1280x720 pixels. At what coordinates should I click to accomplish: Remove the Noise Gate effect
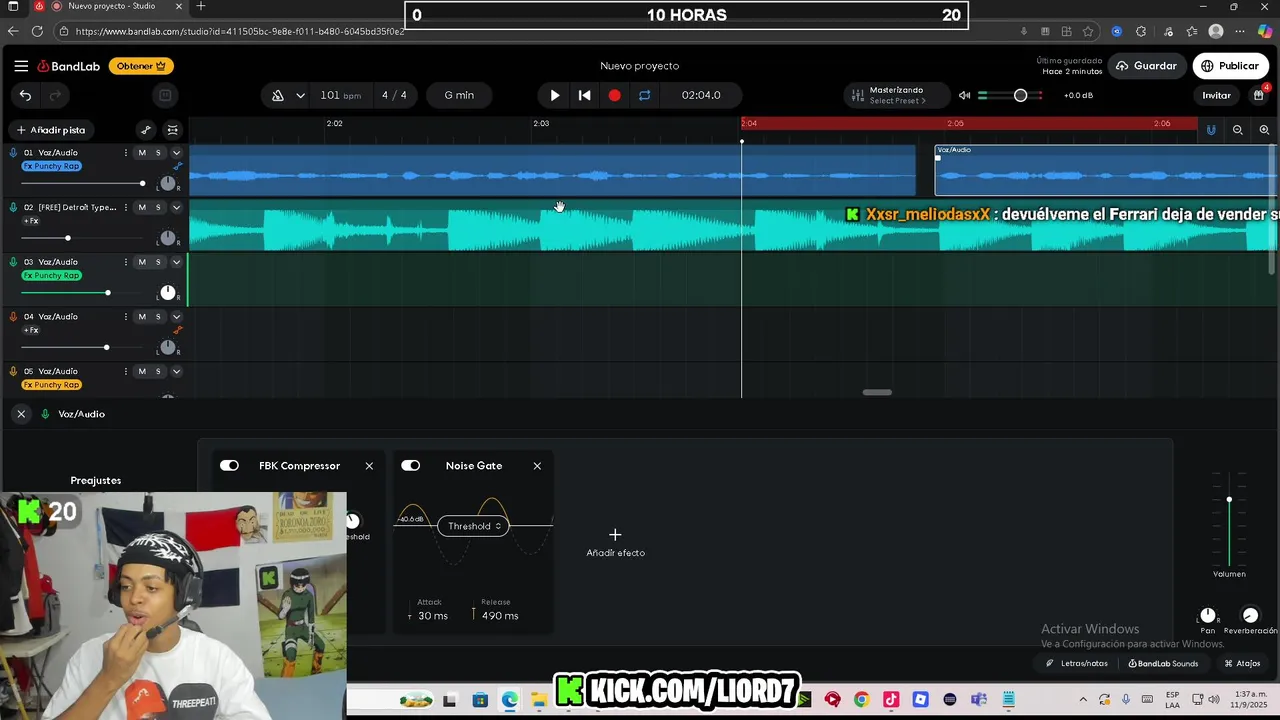tap(537, 466)
